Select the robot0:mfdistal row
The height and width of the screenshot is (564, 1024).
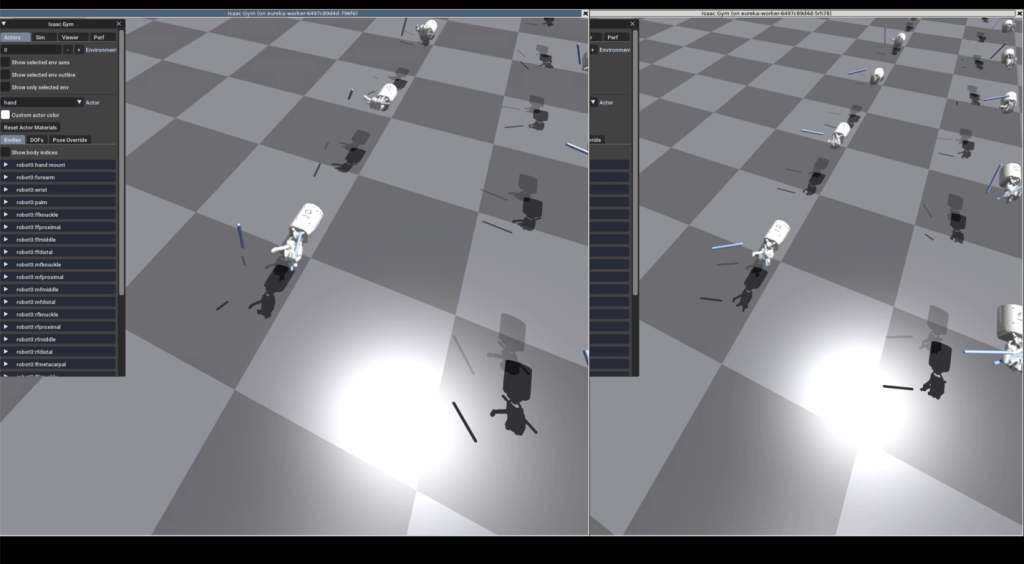(58, 302)
